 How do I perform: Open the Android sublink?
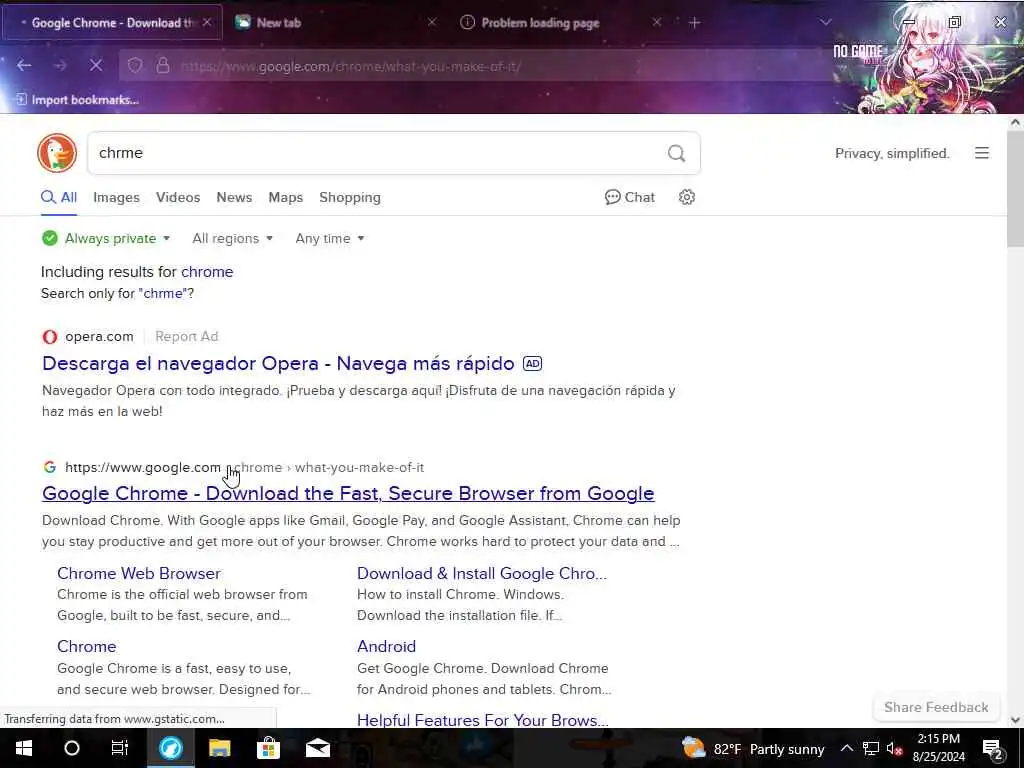click(x=386, y=646)
